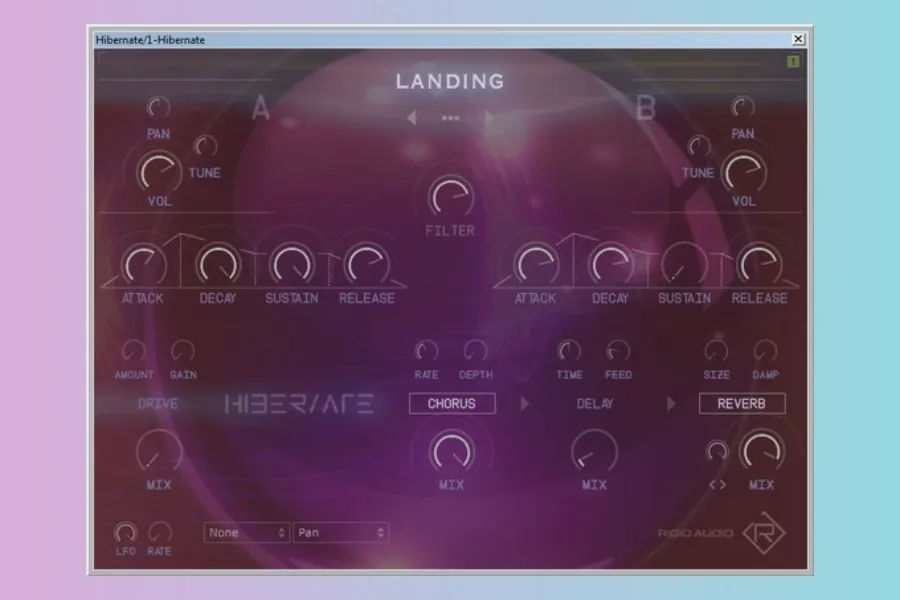The height and width of the screenshot is (600, 900).
Task: Select layer A label
Action: tap(260, 109)
